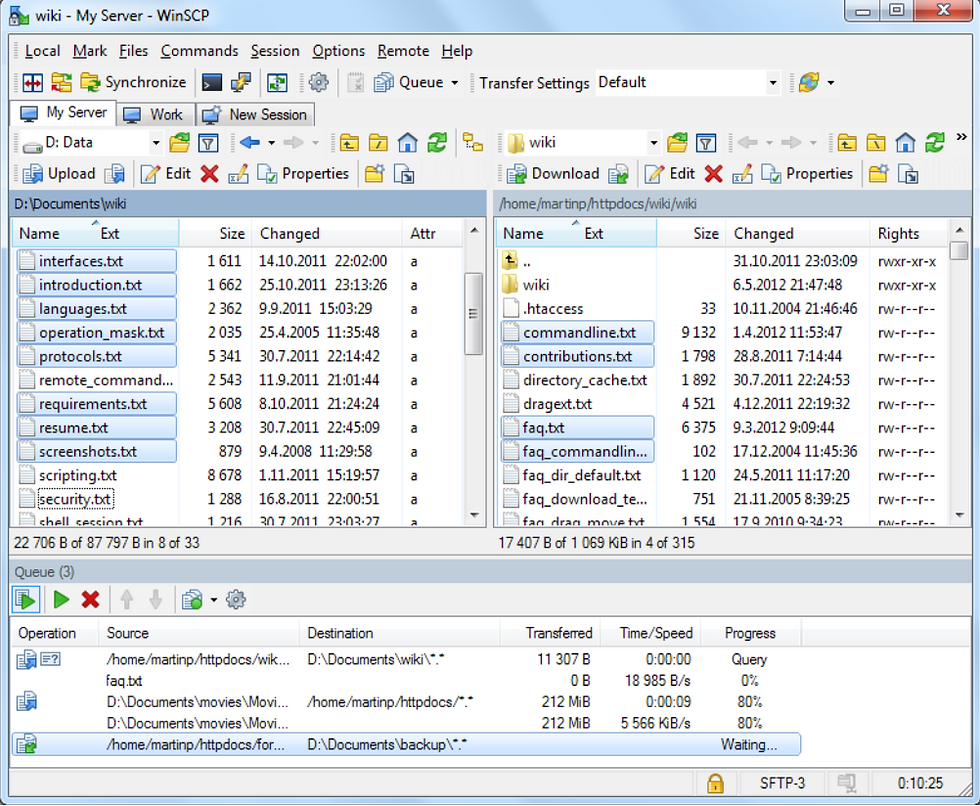This screenshot has height=806, width=980.
Task: Expand local back history dropdown arrow
Action: click(x=271, y=143)
